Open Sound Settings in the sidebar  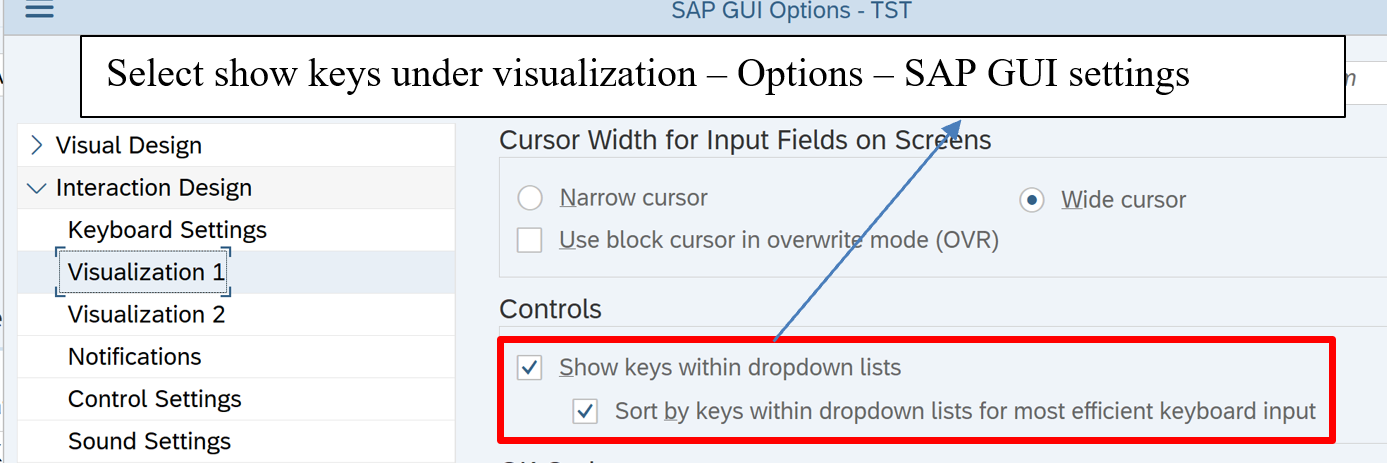coord(149,441)
